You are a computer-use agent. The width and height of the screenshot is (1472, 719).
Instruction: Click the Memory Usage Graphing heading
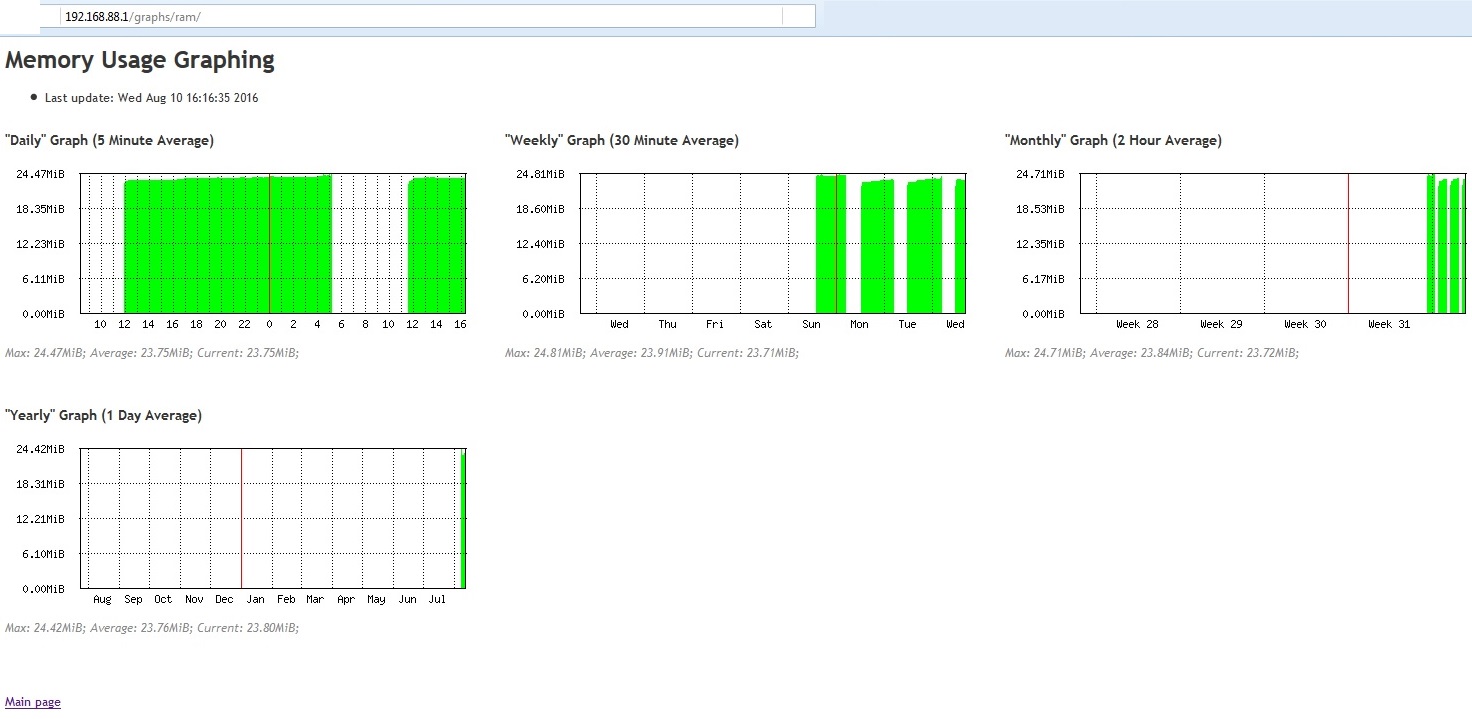point(140,60)
